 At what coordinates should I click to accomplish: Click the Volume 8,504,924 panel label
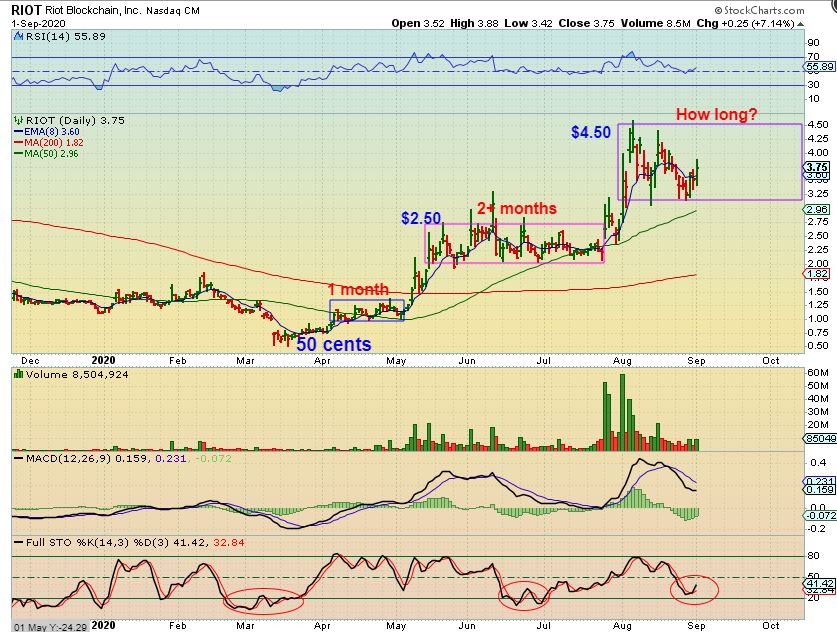coord(77,374)
